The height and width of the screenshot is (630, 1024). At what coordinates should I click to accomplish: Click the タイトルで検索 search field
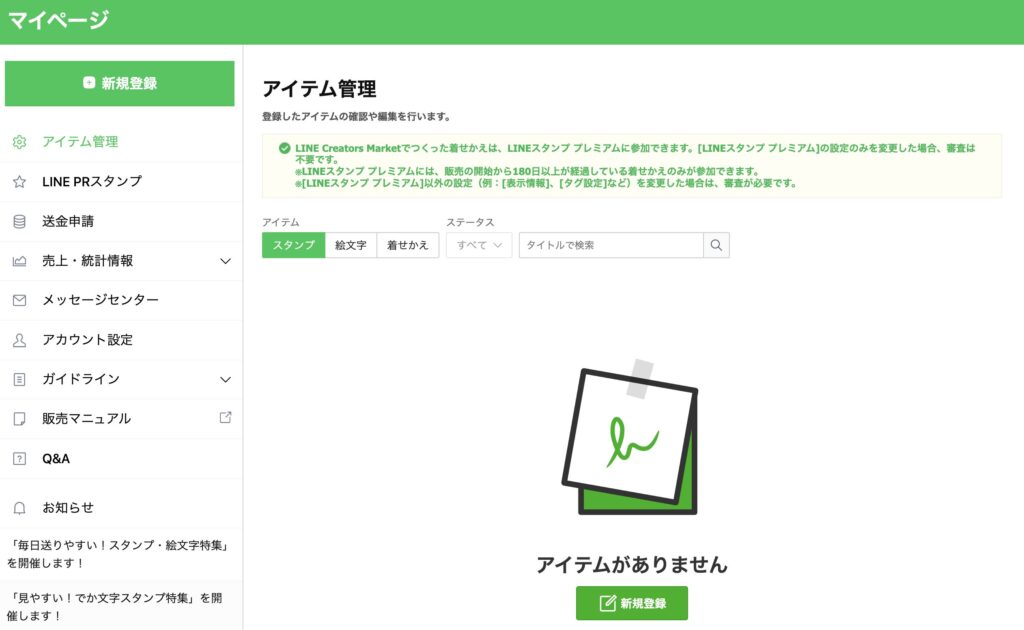pyautogui.click(x=611, y=245)
